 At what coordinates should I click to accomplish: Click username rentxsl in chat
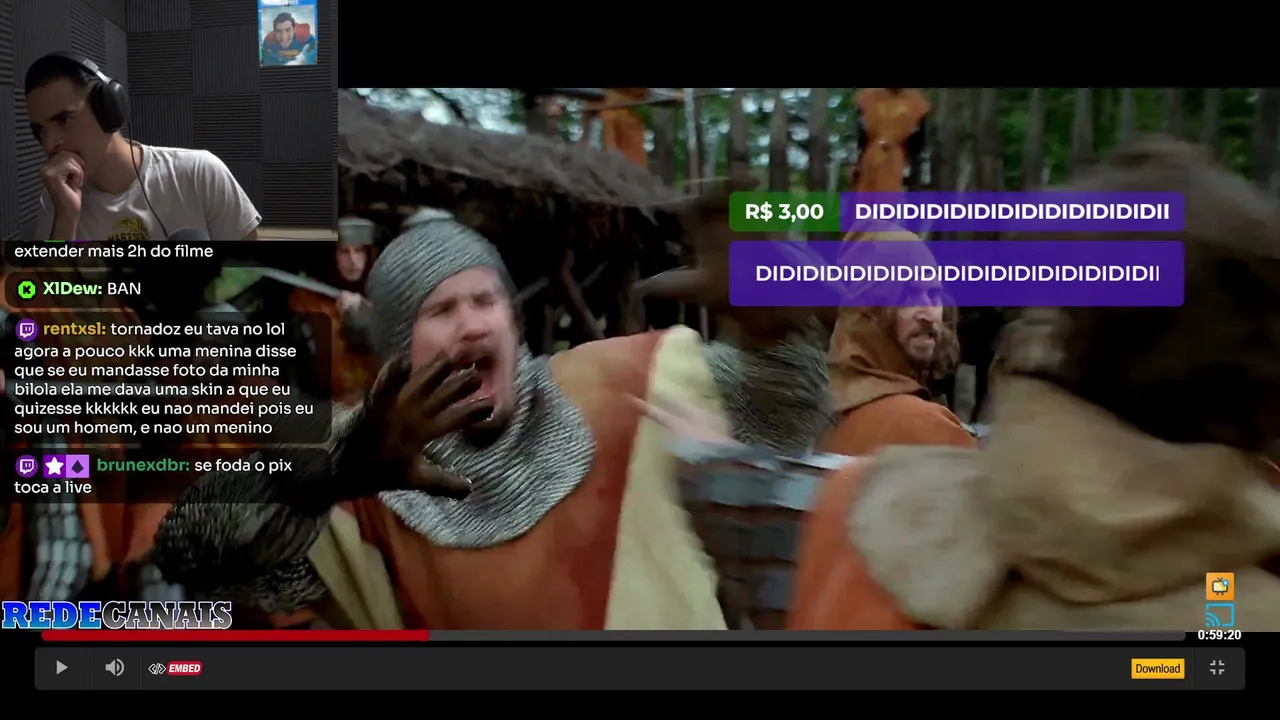point(75,329)
